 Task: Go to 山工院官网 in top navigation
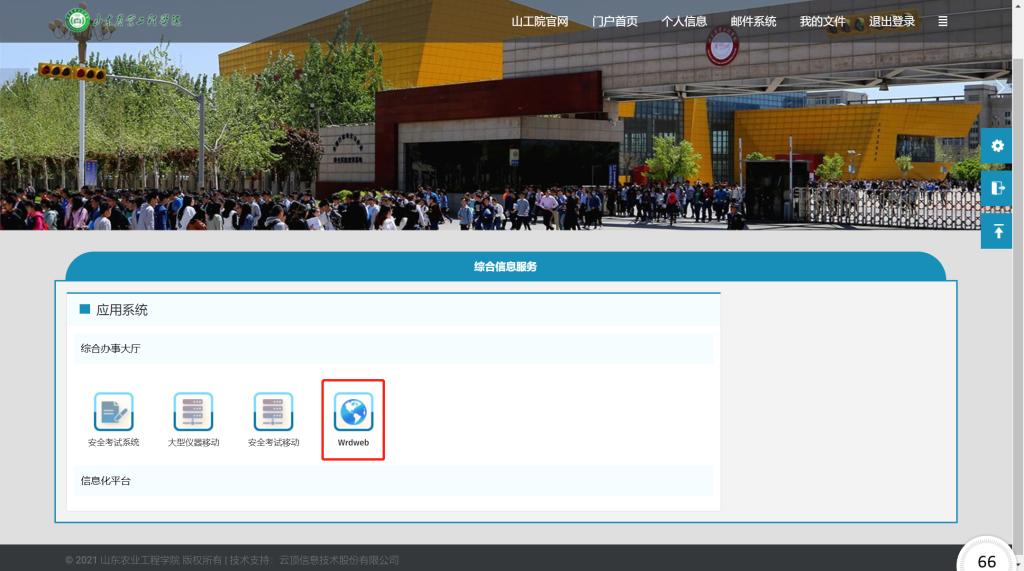[x=540, y=21]
